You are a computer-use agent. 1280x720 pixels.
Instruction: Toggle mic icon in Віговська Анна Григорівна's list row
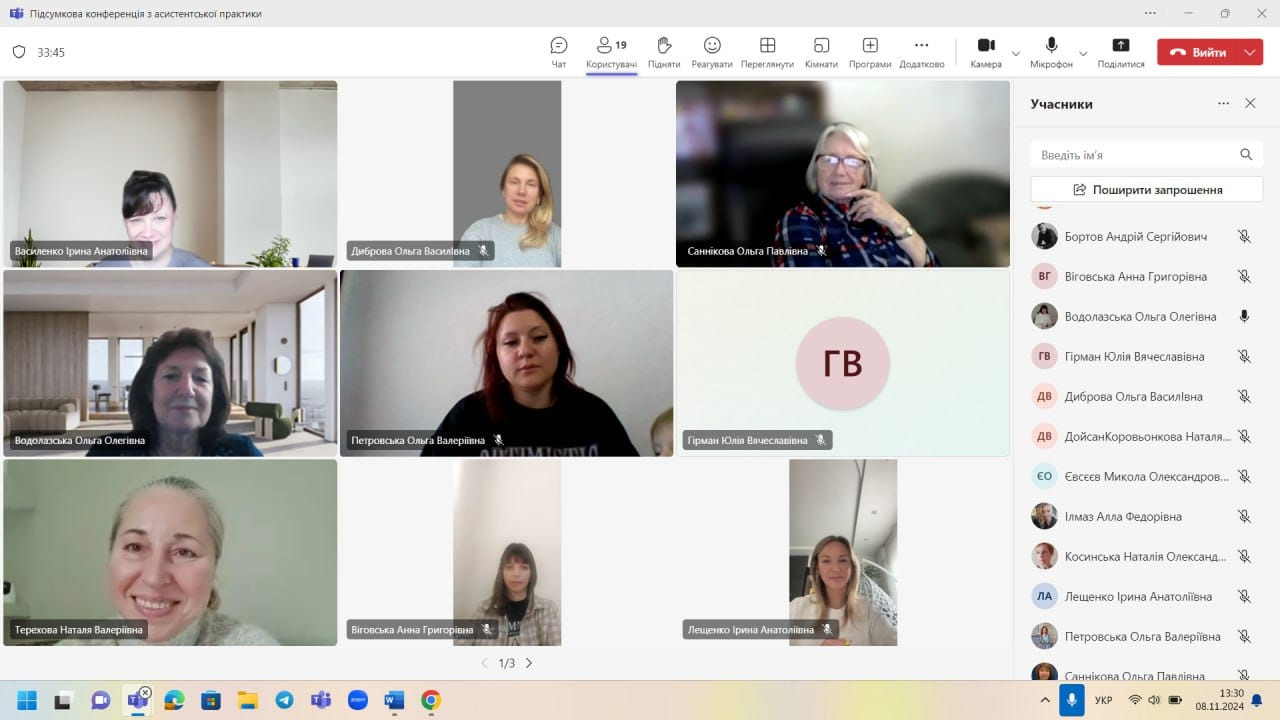1244,277
